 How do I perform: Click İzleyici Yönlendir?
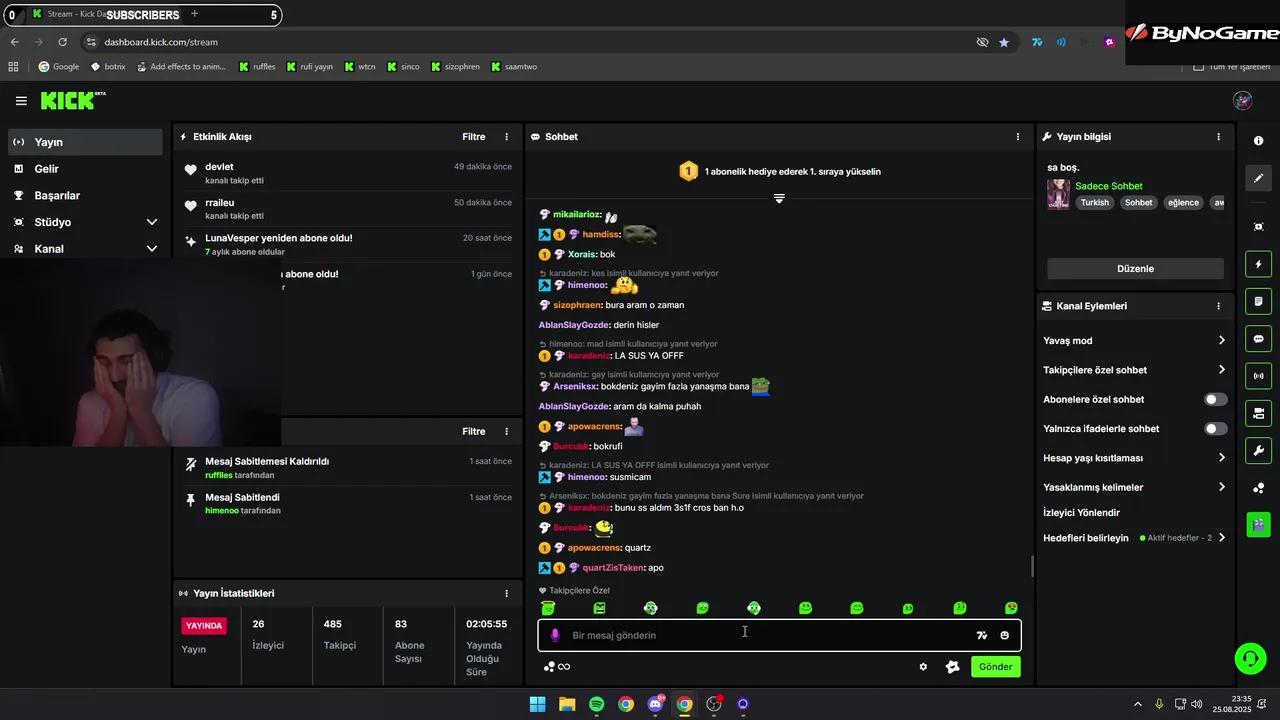click(1081, 513)
